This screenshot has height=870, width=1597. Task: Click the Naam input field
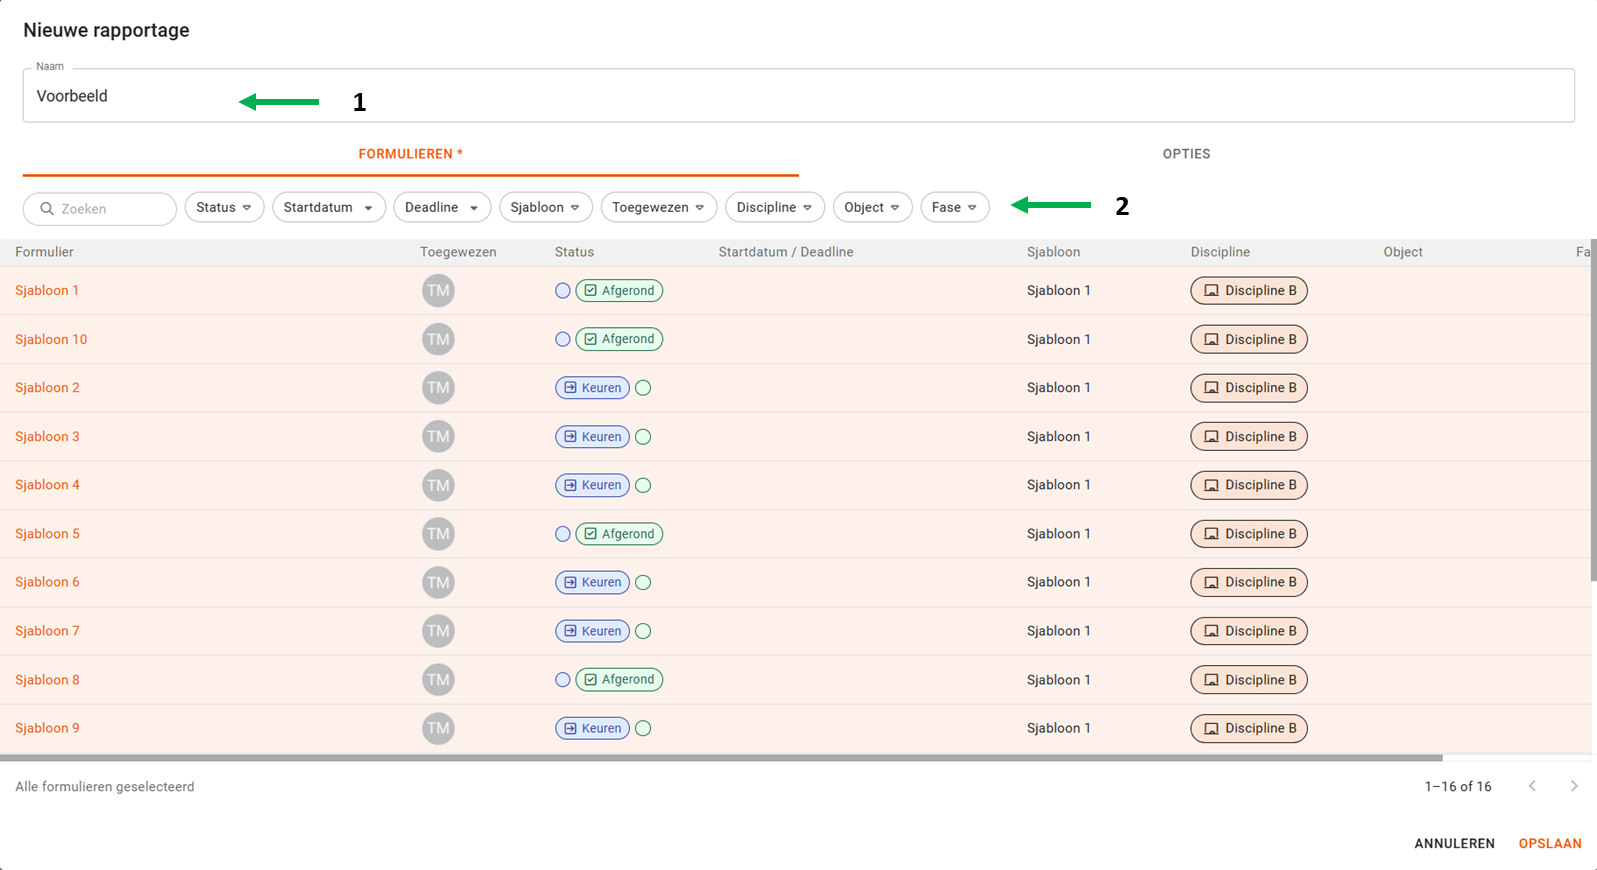(798, 96)
